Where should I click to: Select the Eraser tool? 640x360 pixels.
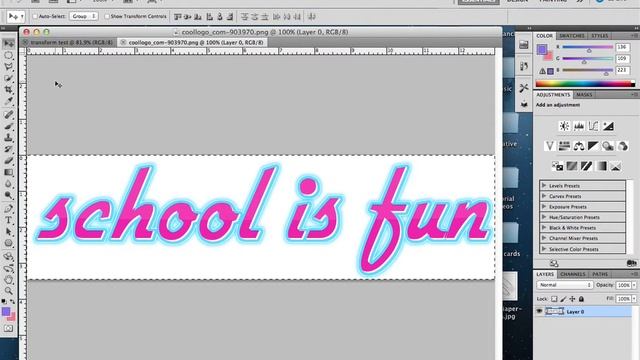(x=9, y=161)
